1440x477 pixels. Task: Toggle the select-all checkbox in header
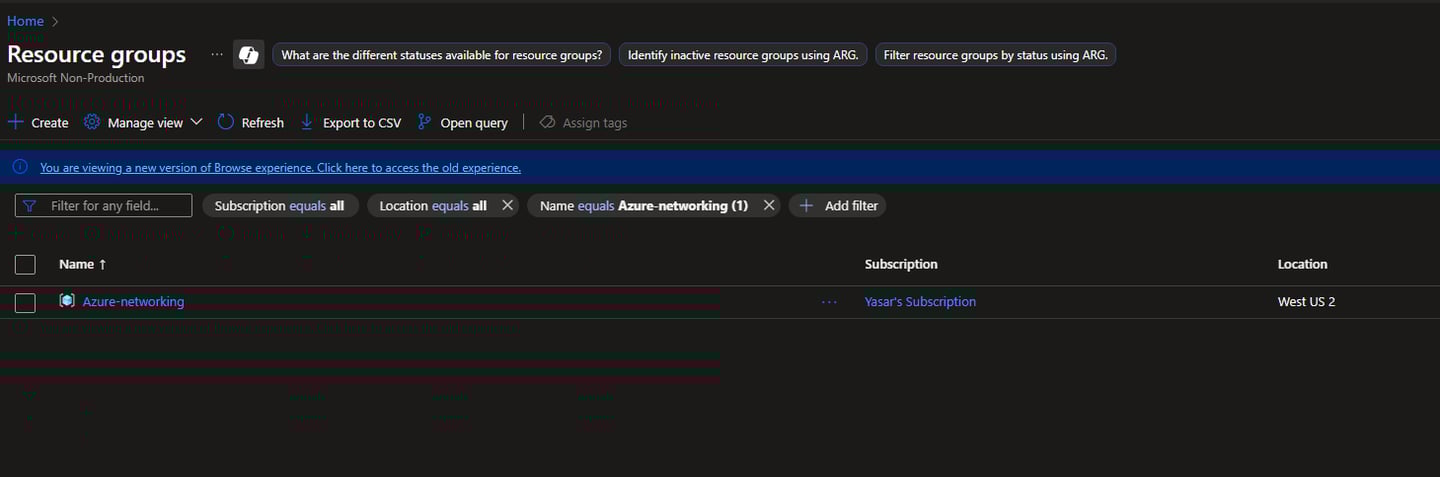pos(25,265)
